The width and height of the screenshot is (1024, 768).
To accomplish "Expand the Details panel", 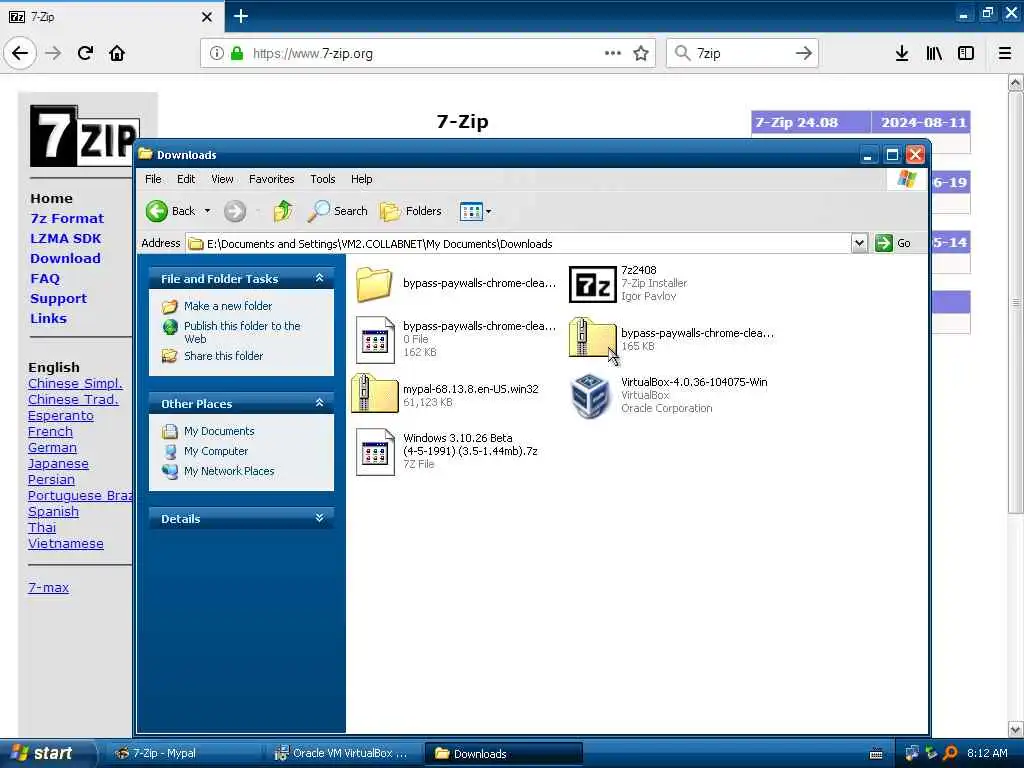I will pos(319,518).
